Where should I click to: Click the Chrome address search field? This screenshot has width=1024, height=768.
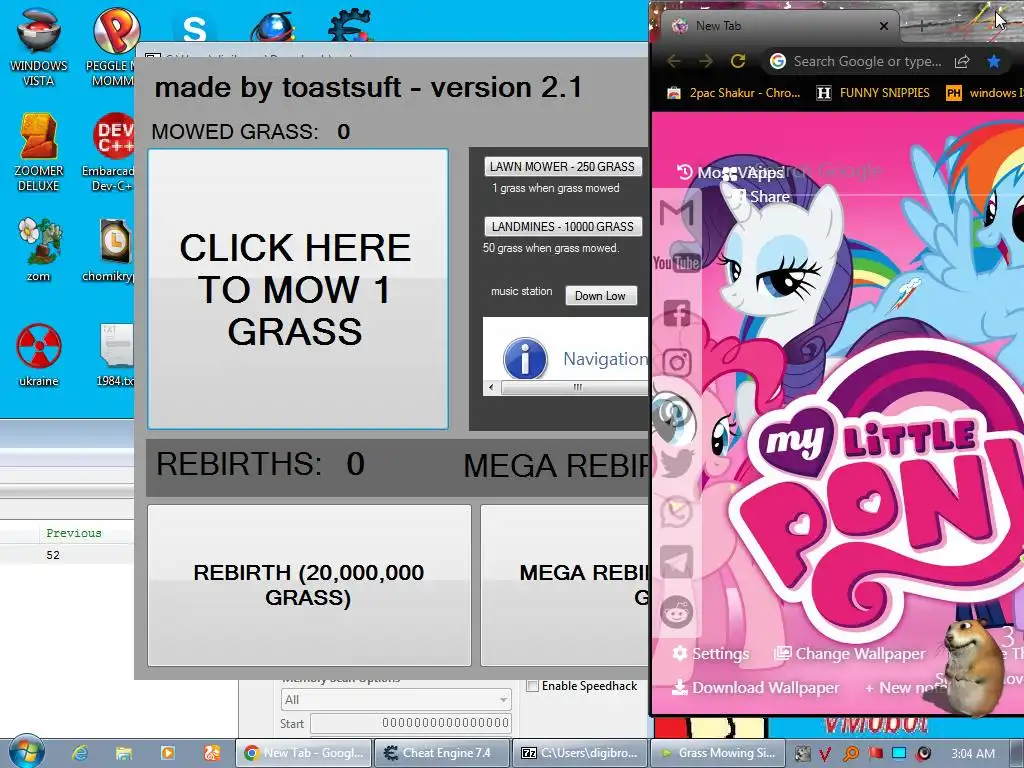867,61
